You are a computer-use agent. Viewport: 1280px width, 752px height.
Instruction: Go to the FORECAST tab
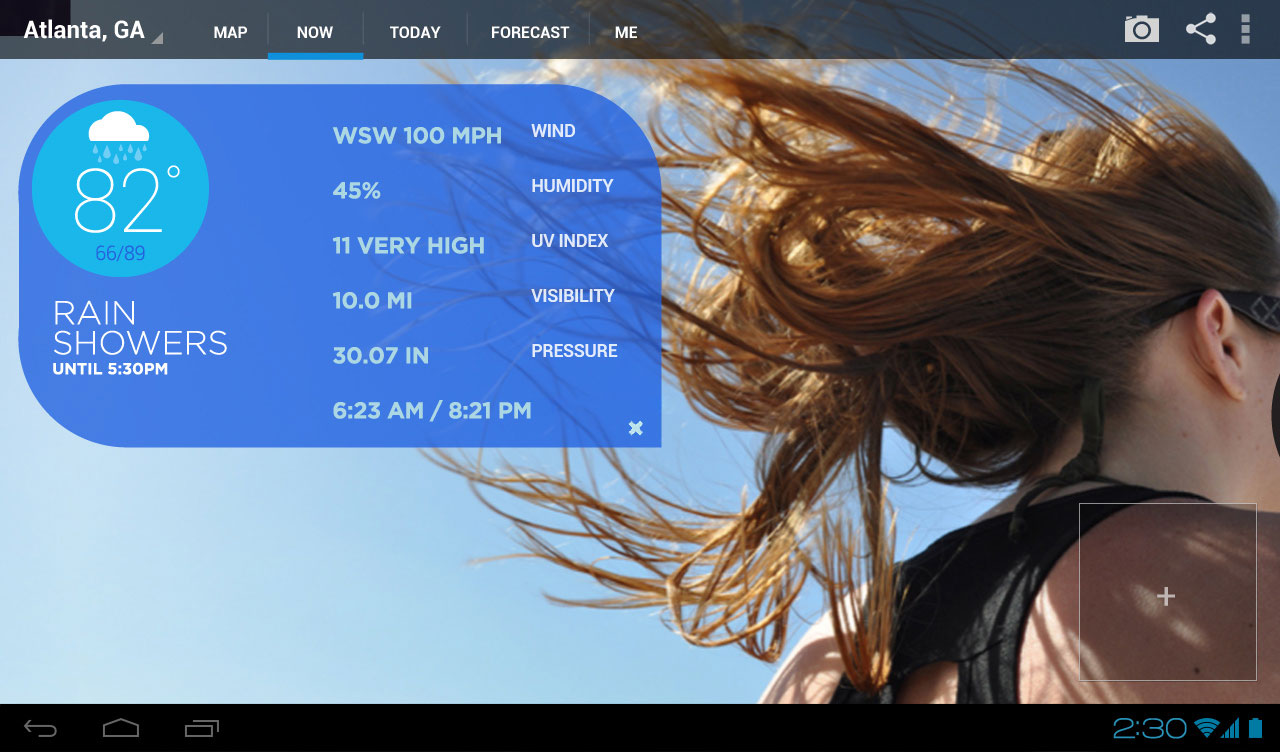529,32
